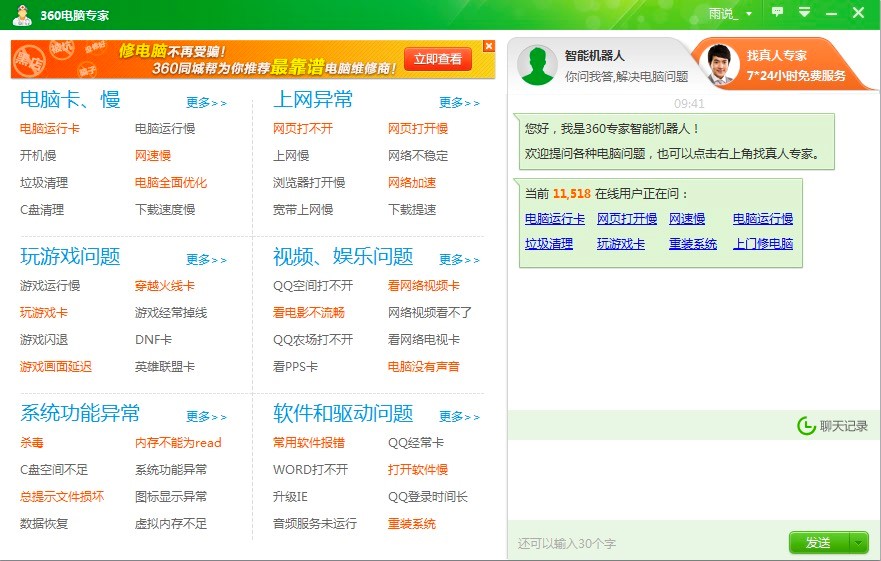Click the 重装系统 link in chat bubble
Viewport: 881px width, 561px height.
point(693,244)
